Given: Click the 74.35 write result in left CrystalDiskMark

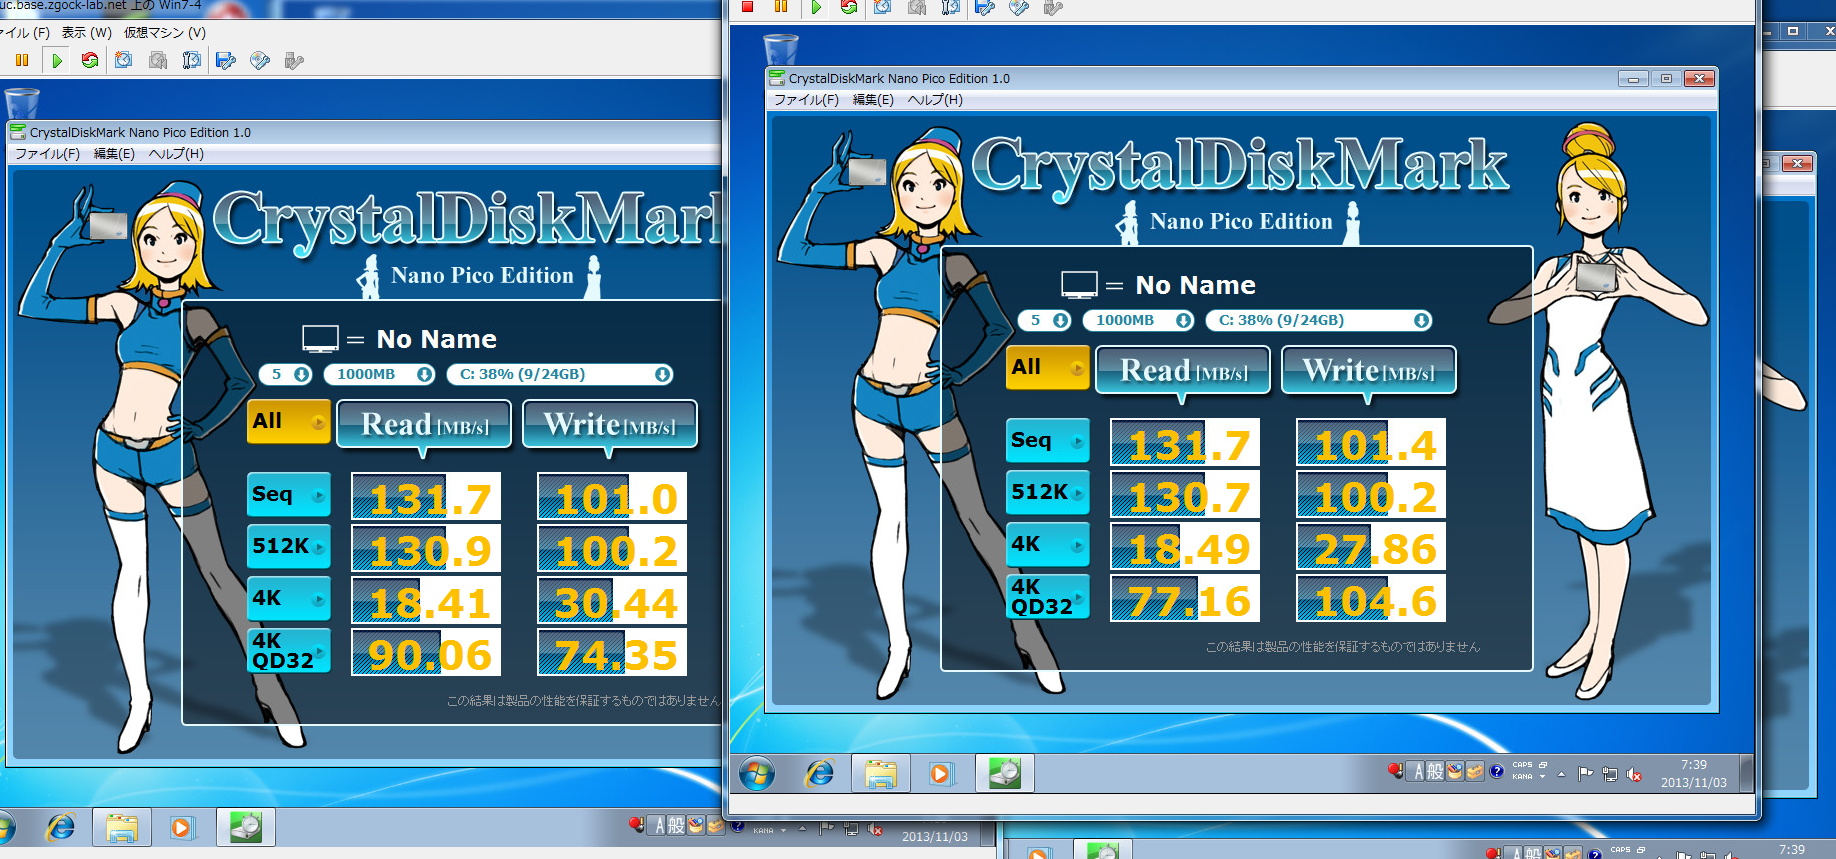Looking at the screenshot, I should (612, 652).
